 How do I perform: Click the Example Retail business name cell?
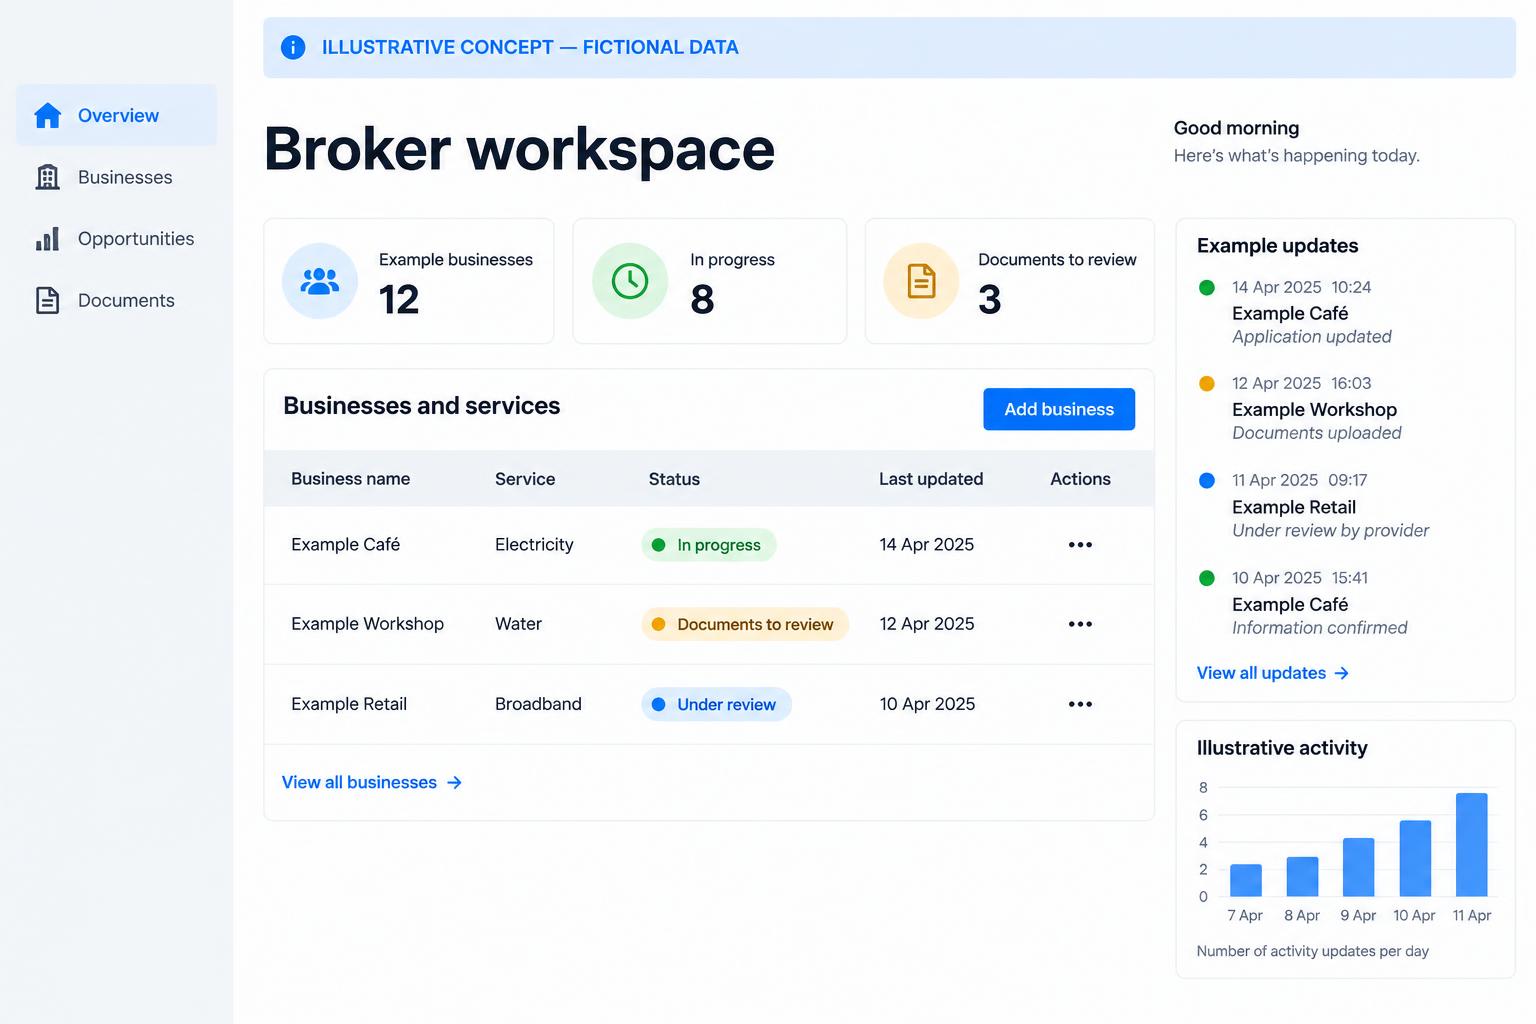click(x=349, y=704)
